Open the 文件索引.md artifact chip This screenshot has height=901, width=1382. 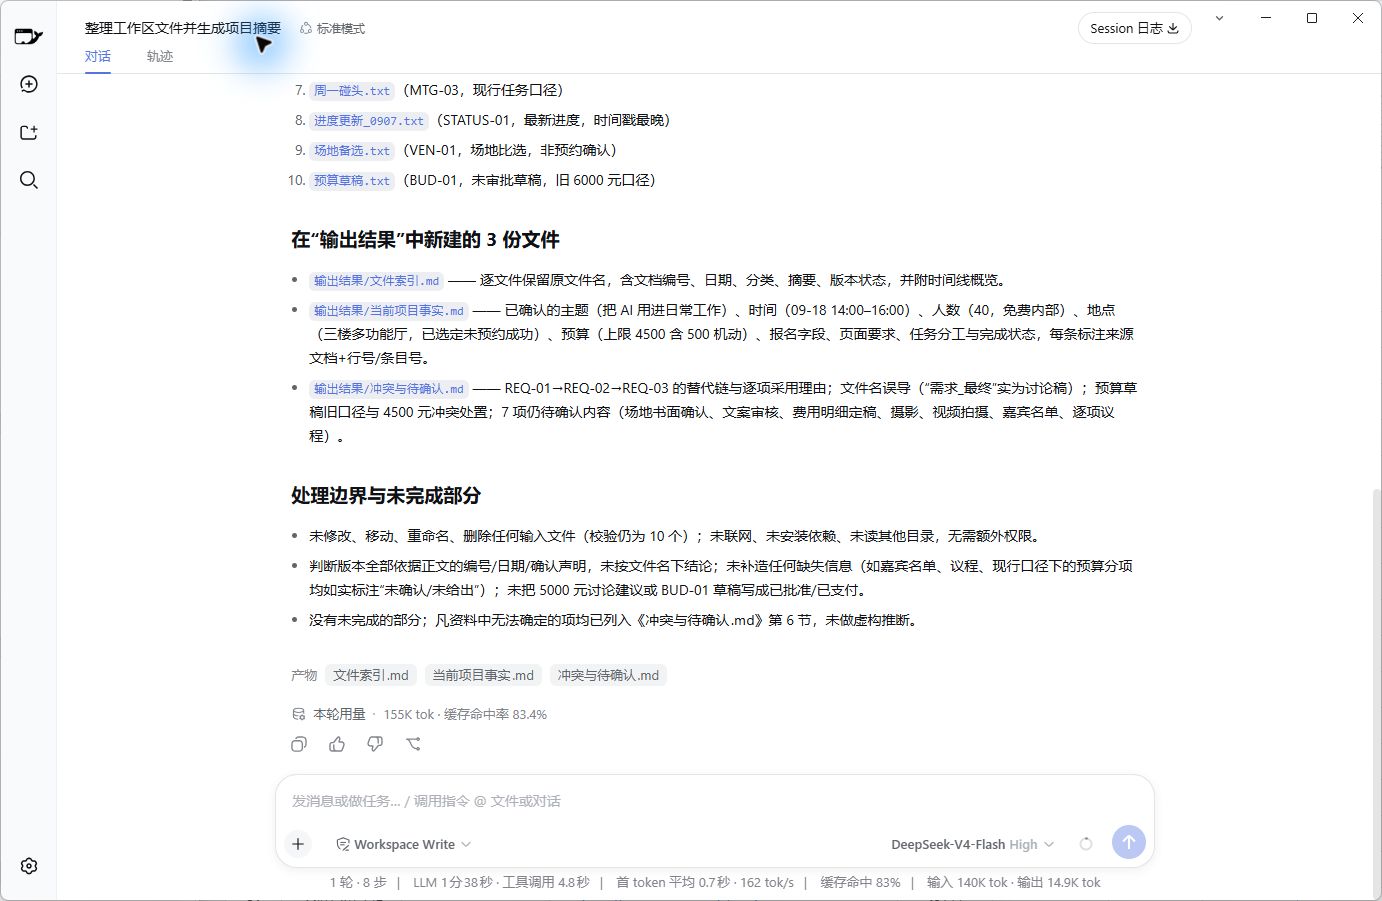pyautogui.click(x=371, y=675)
